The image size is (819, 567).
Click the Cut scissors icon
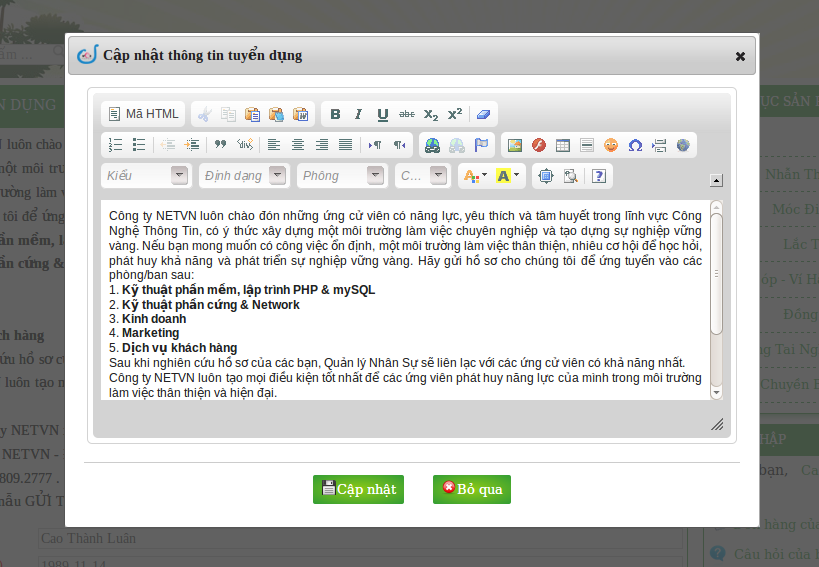pyautogui.click(x=204, y=114)
